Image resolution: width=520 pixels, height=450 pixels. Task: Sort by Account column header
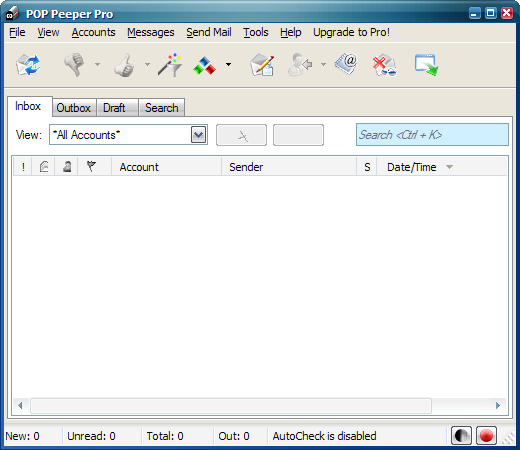166,167
